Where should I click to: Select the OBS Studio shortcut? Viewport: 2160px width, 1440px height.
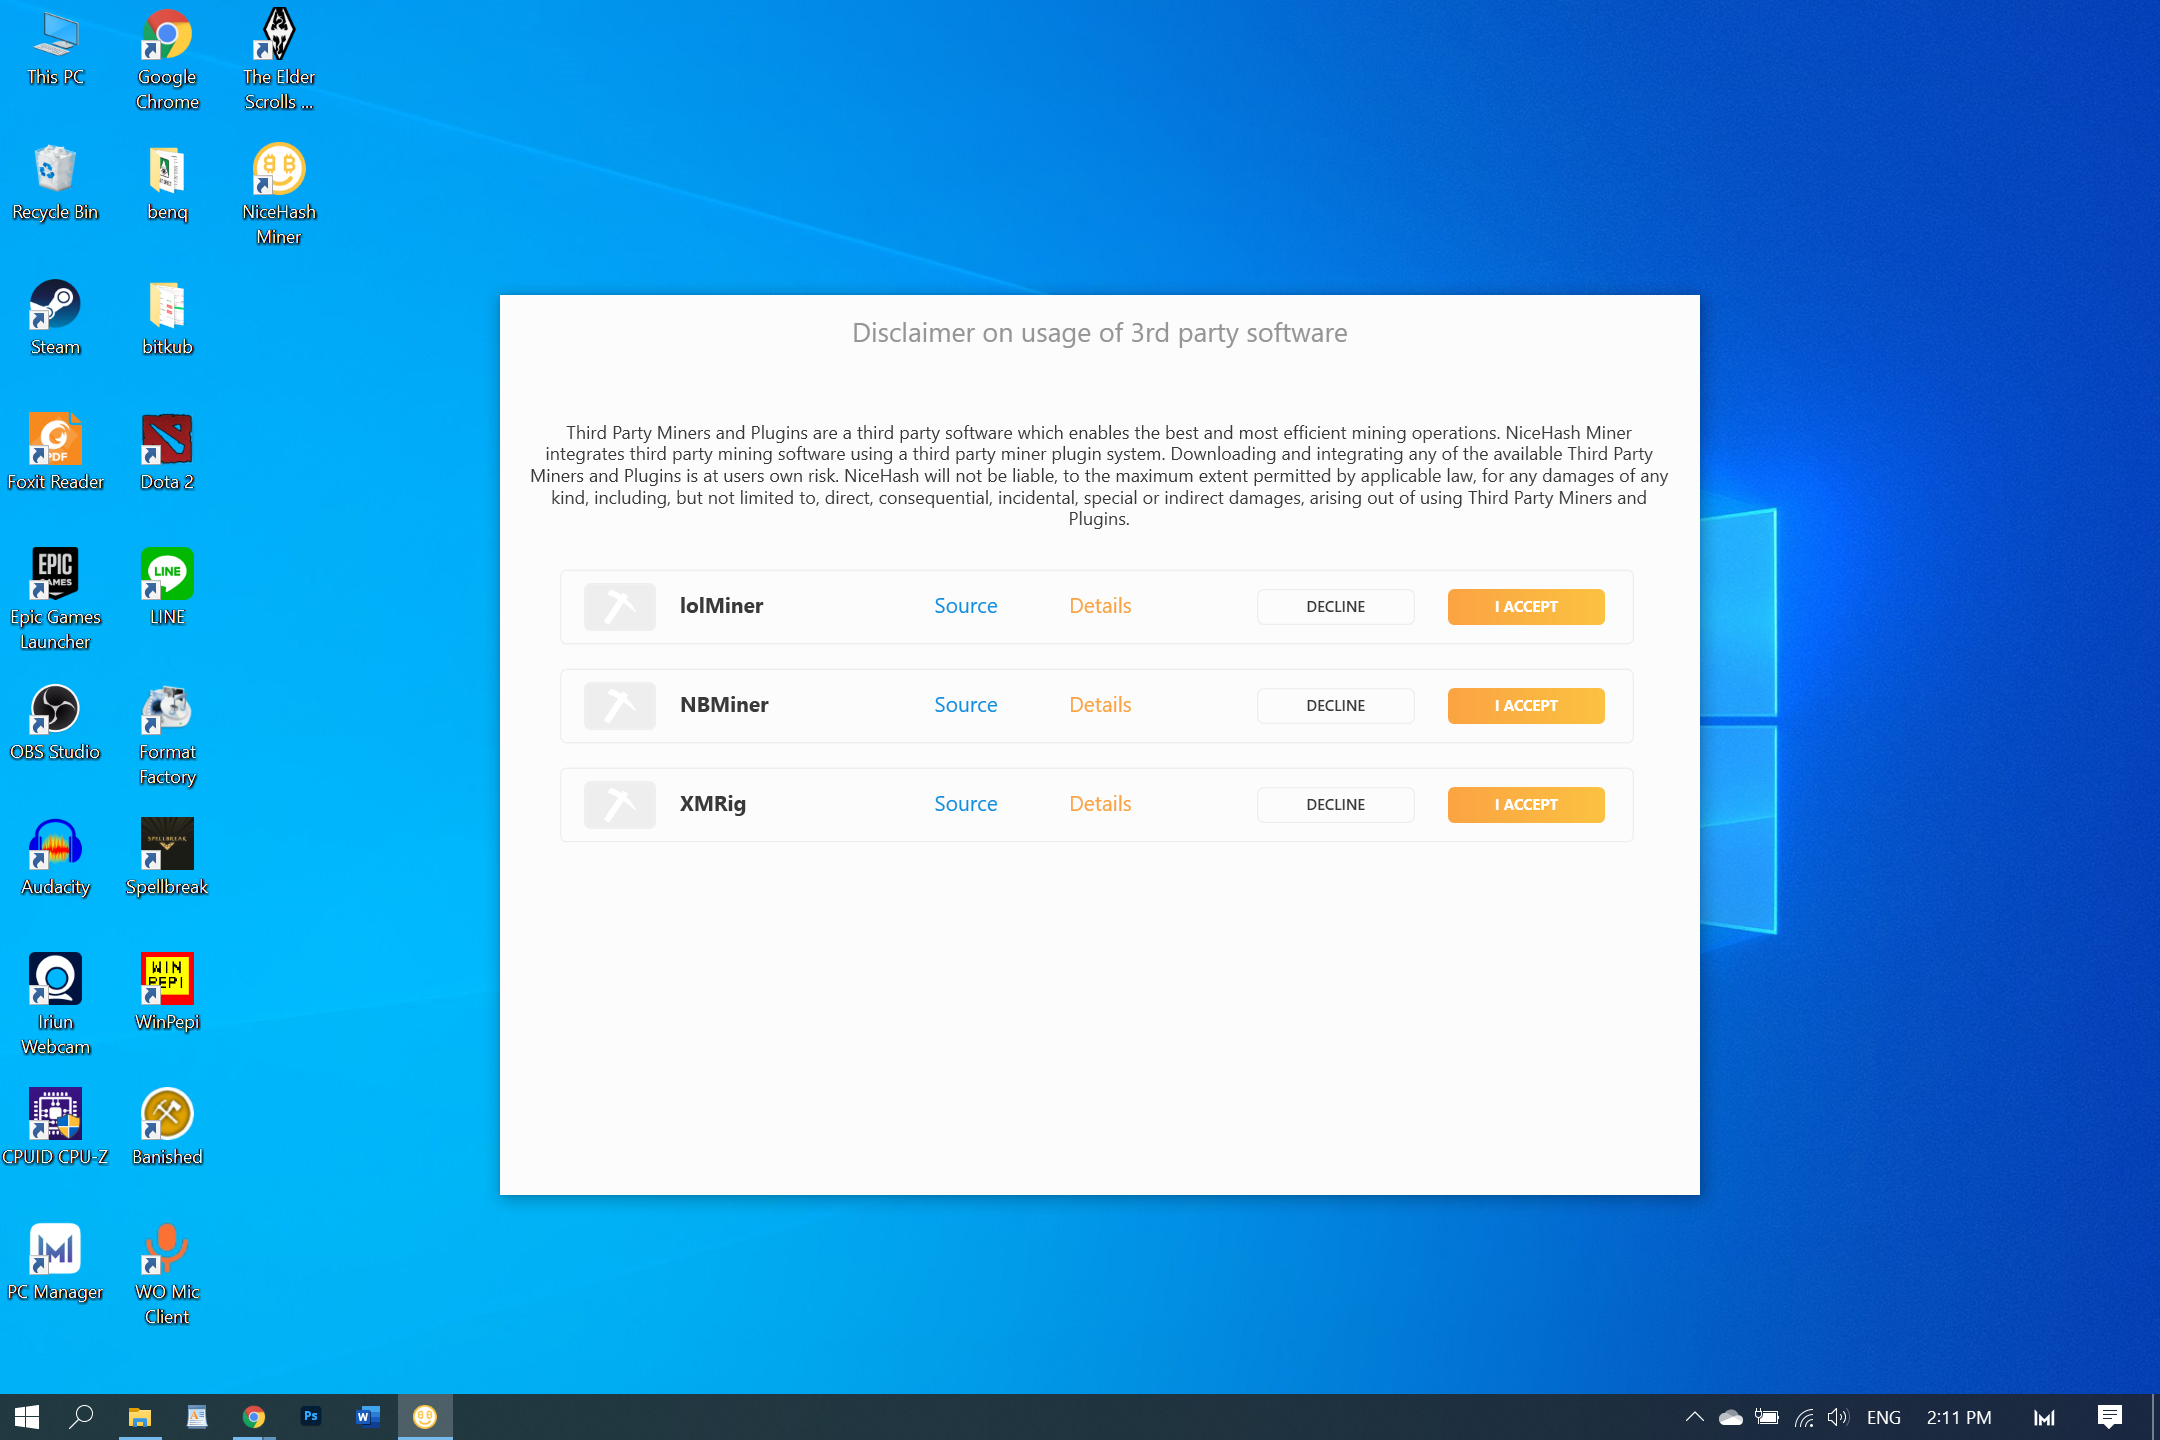(x=55, y=723)
